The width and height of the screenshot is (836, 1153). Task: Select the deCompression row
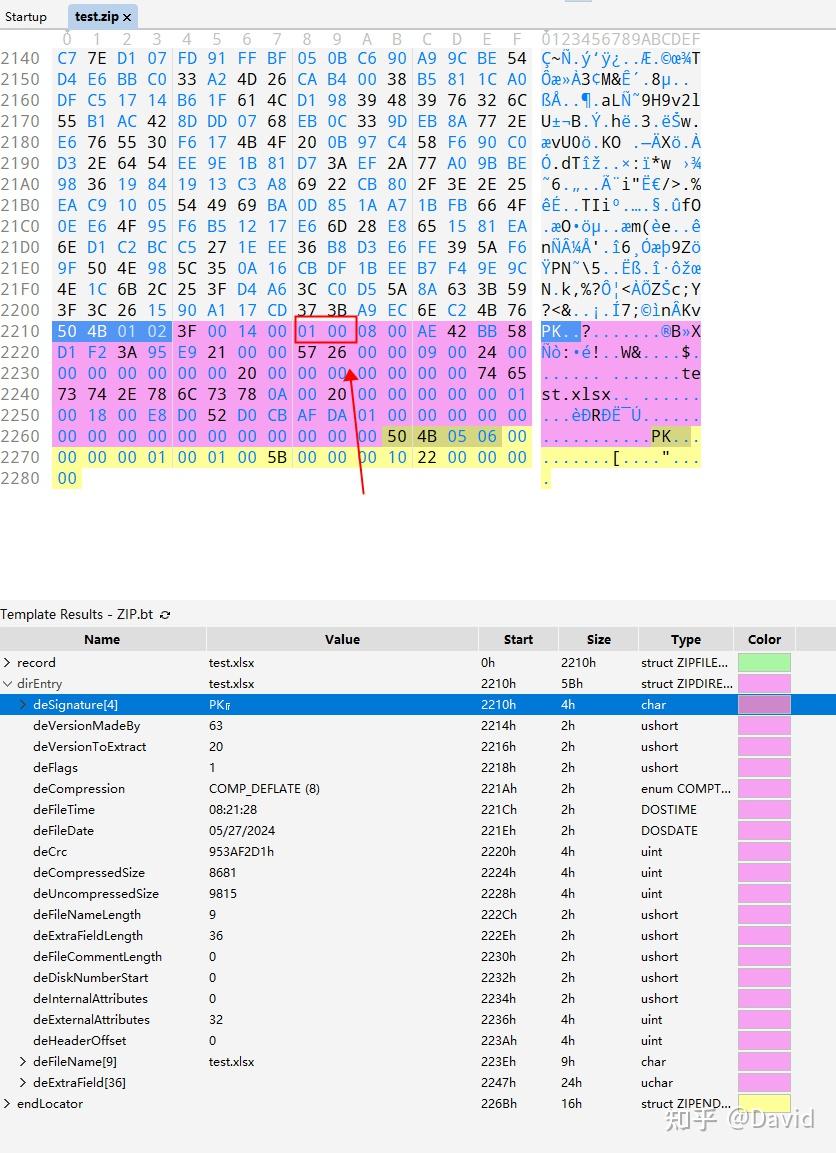[79, 789]
